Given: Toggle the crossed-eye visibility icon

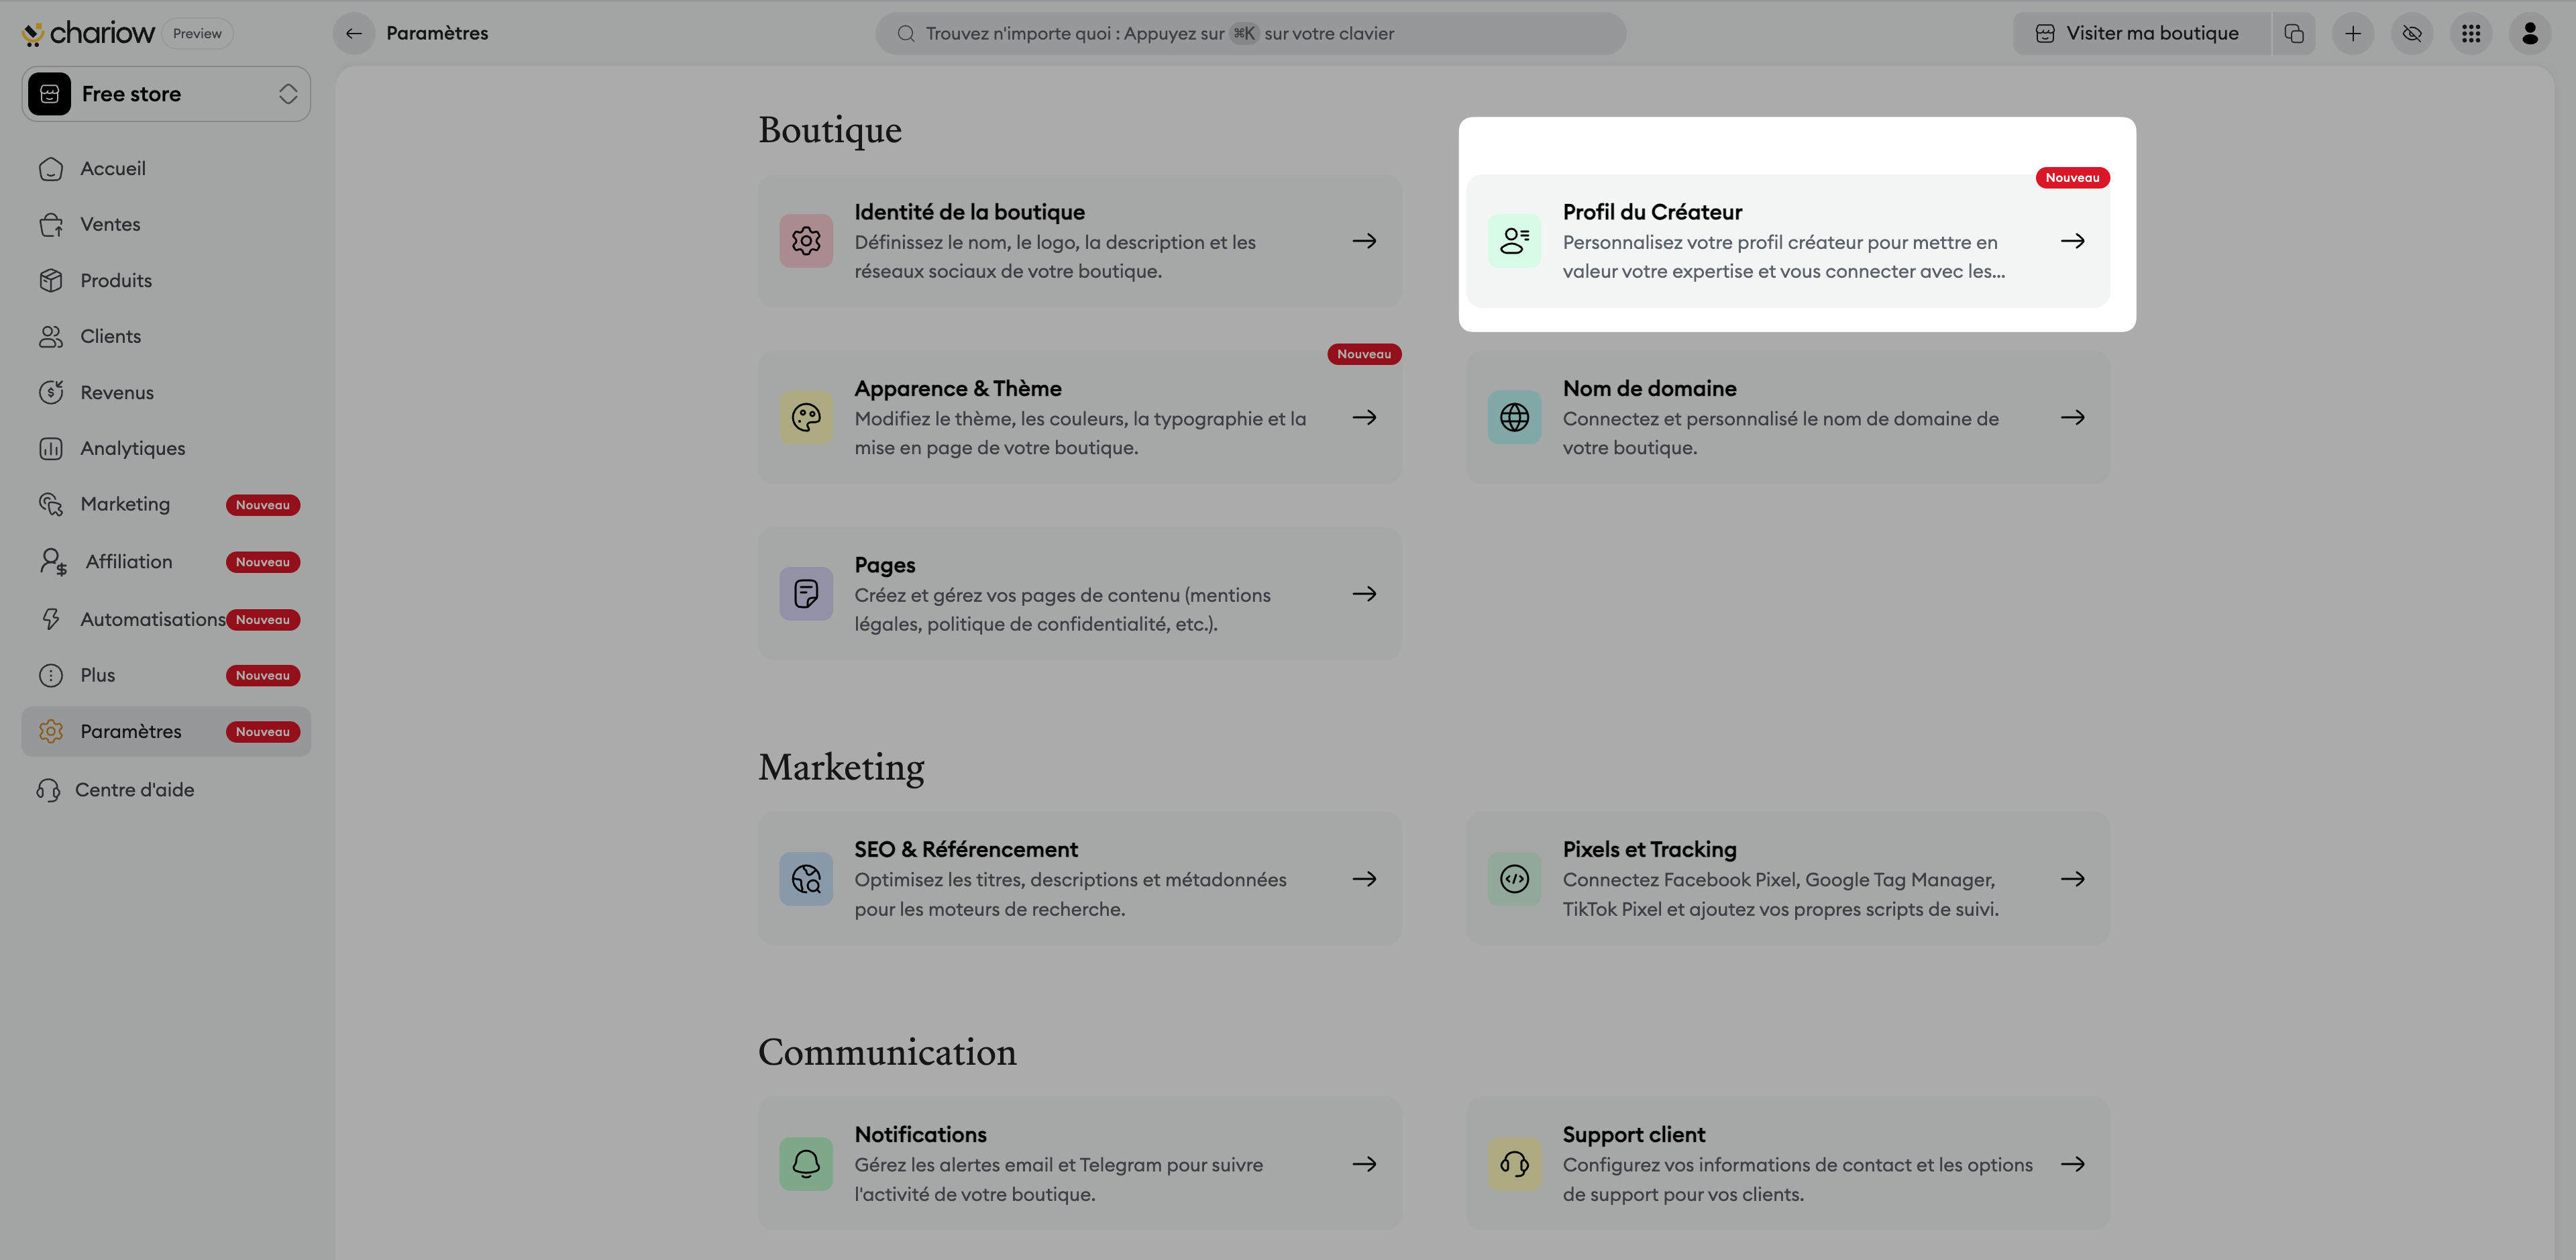Looking at the screenshot, I should coord(2411,33).
